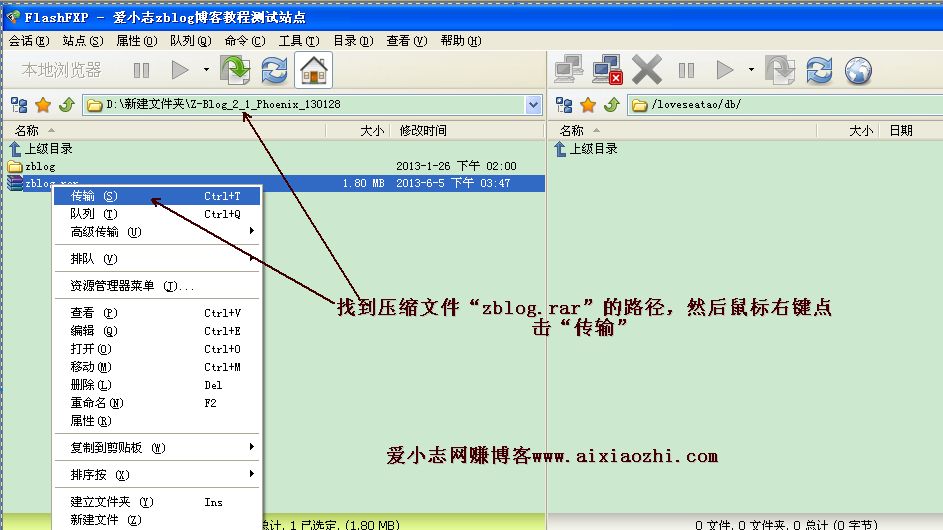The width and height of the screenshot is (943, 530).
Task: Choose 查看 Ctrl+V in context menu
Action: coord(157,313)
